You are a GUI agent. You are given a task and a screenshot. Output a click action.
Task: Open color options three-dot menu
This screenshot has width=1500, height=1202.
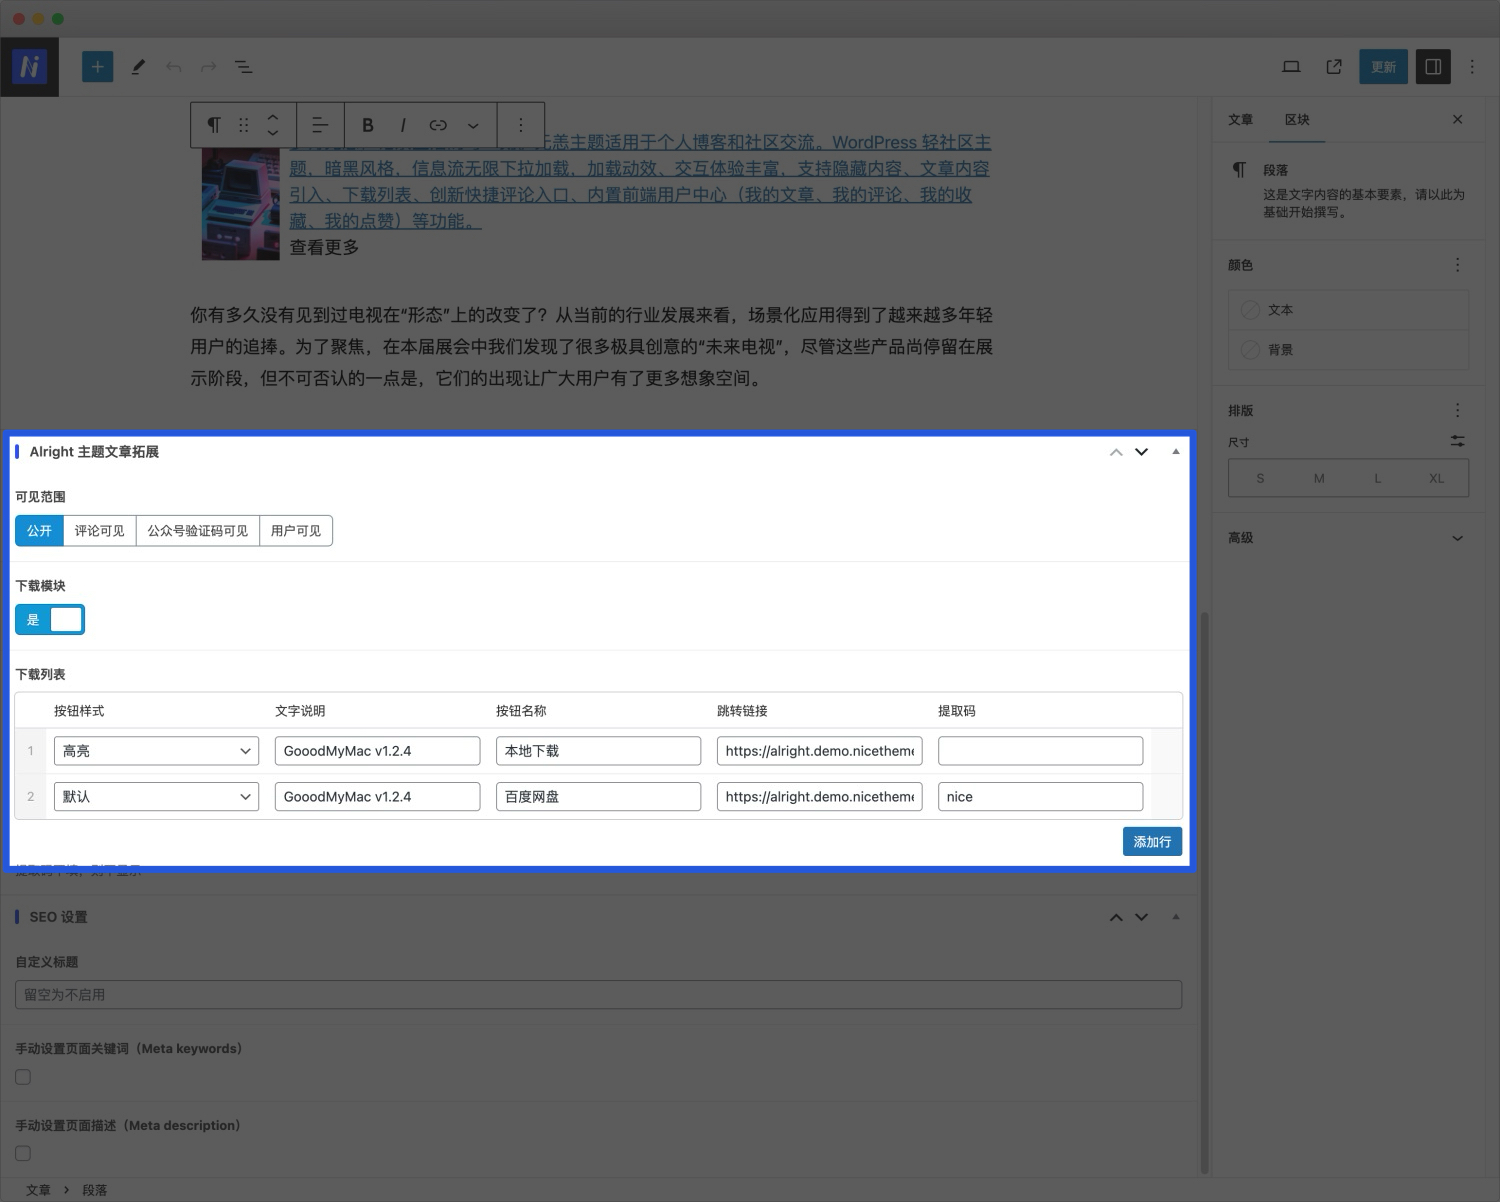coord(1458,265)
